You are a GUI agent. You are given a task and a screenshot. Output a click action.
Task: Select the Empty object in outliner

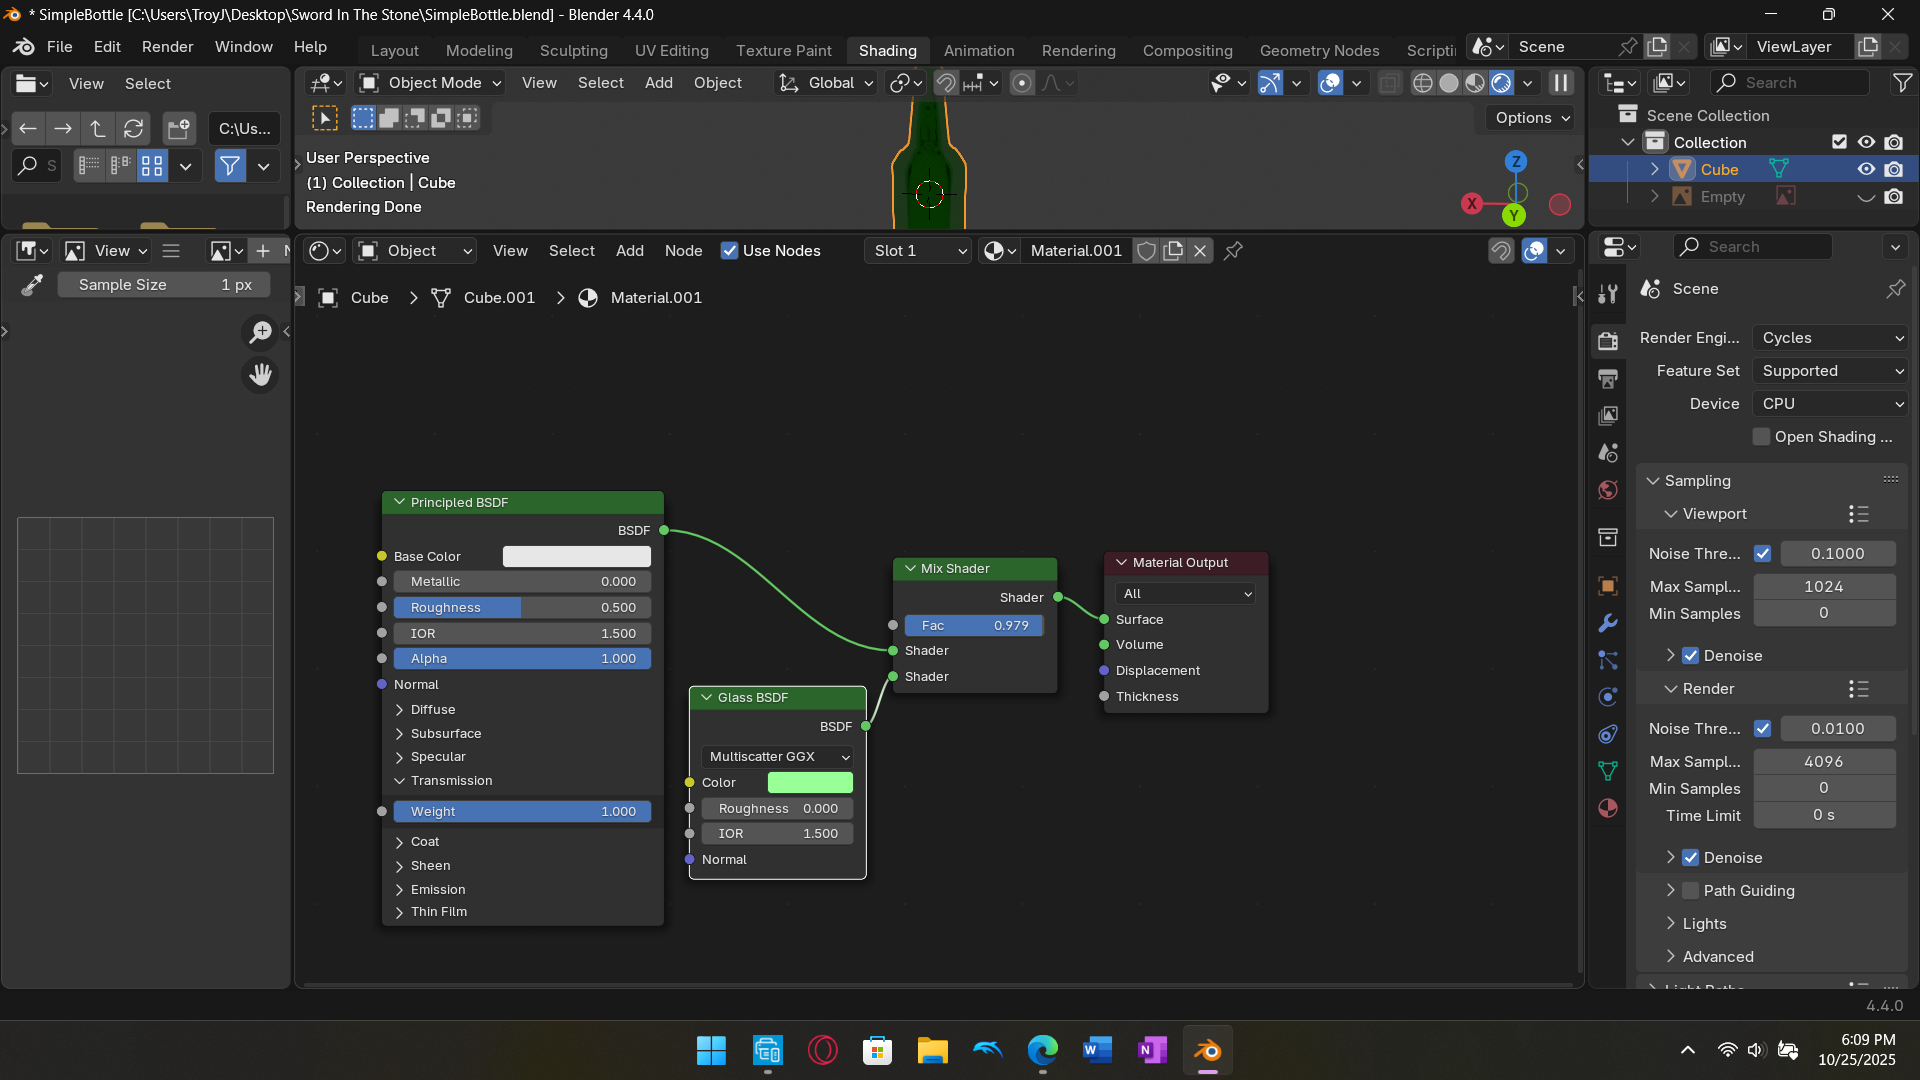pyautogui.click(x=1722, y=197)
